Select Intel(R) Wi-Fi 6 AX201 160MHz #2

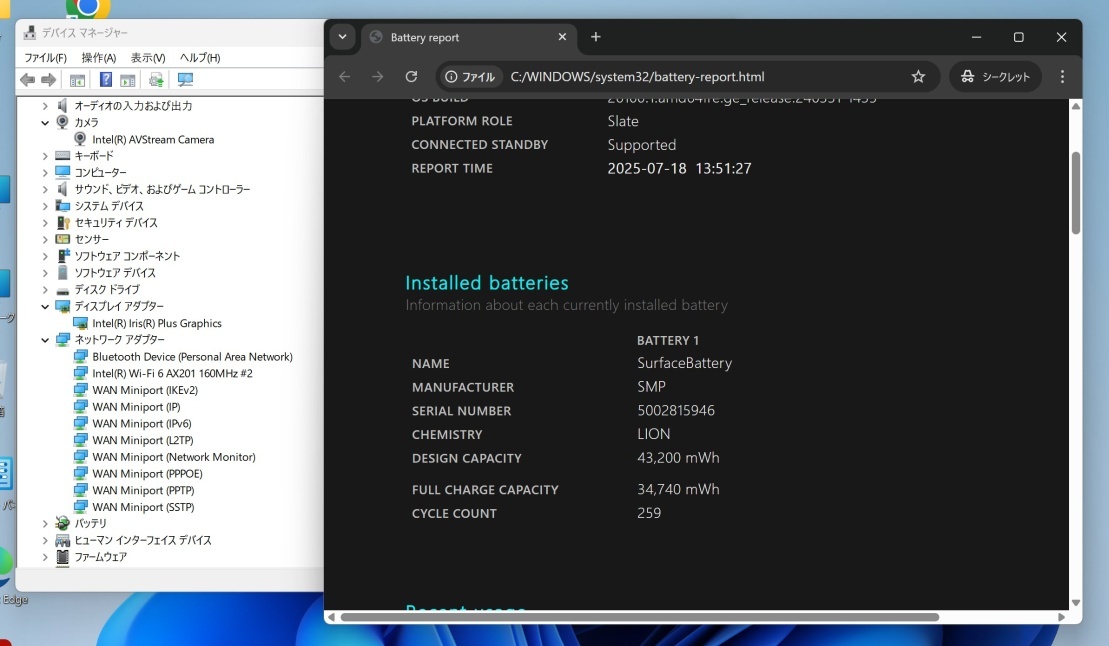click(x=172, y=374)
